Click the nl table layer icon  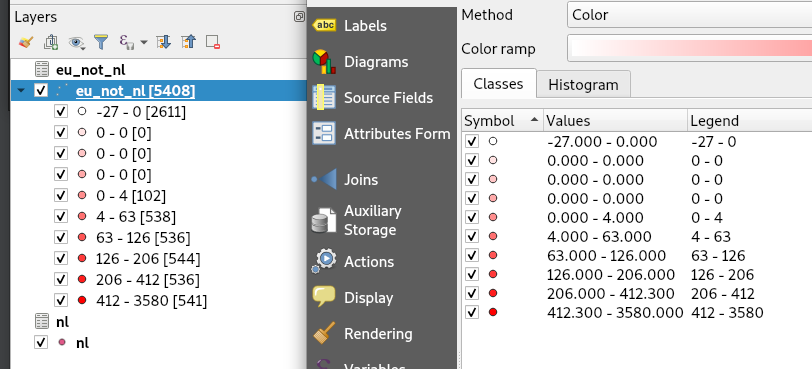pos(41,322)
